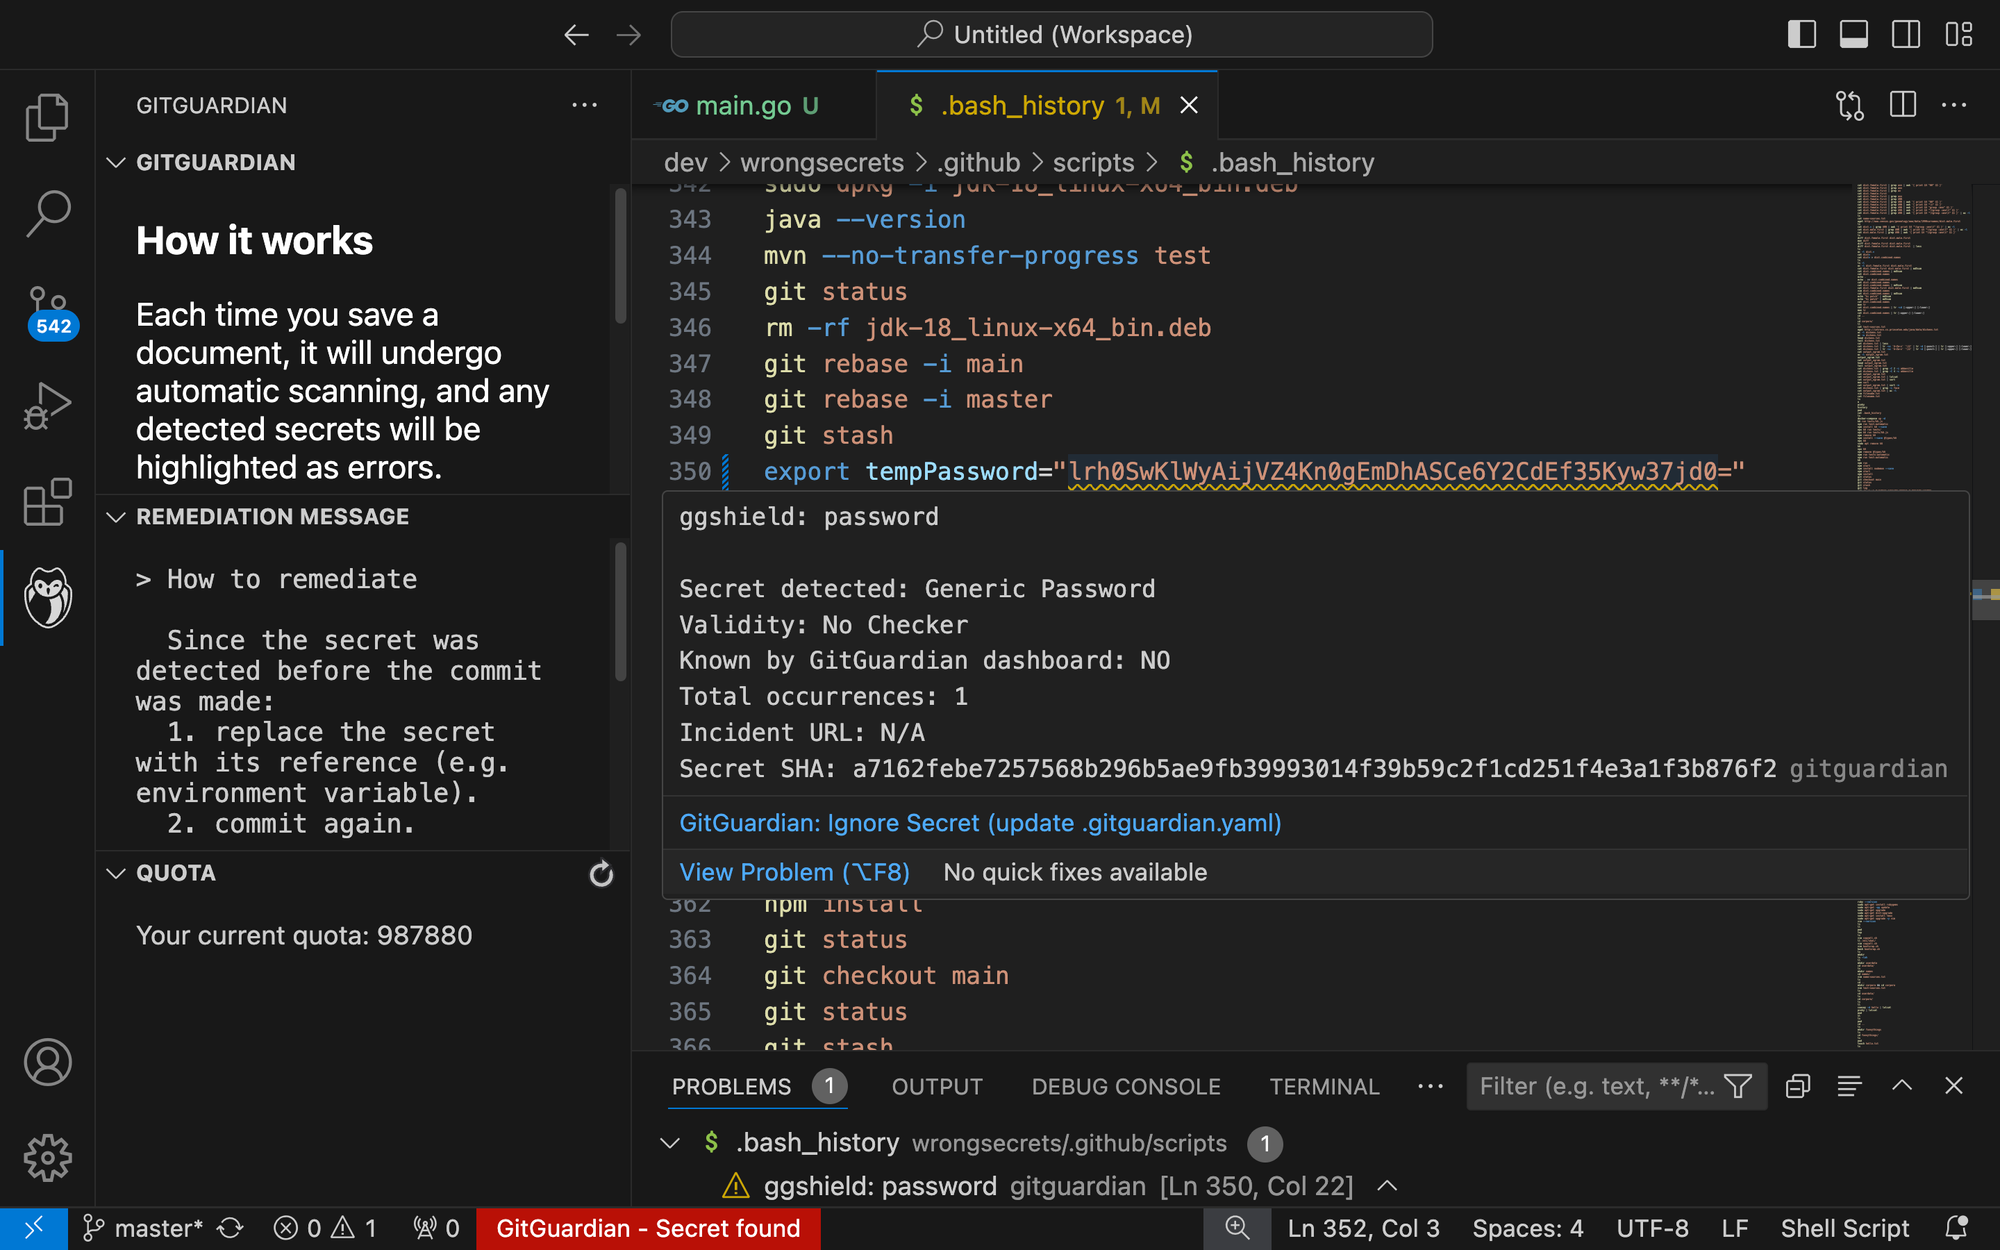This screenshot has width=2000, height=1250.
Task: Select the GitGuardian owl icon
Action: pyautogui.click(x=46, y=598)
